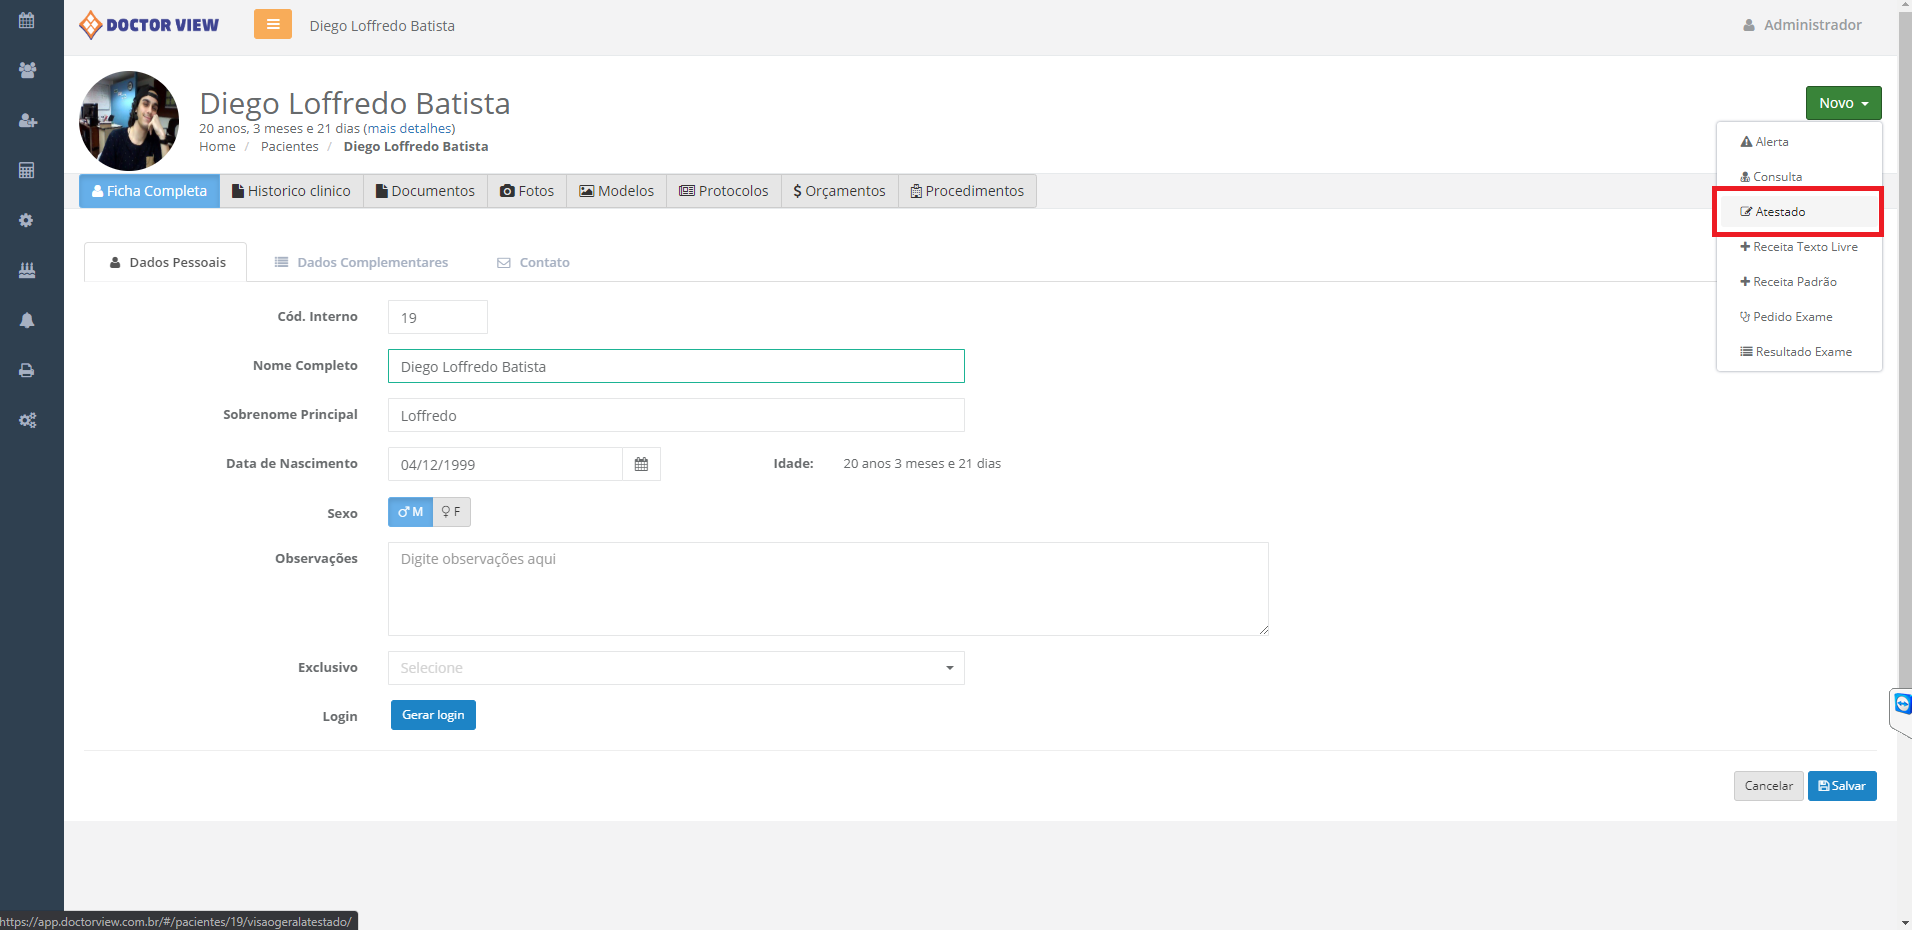
Task: Toggle the orange hamburger menu button
Action: (x=272, y=25)
